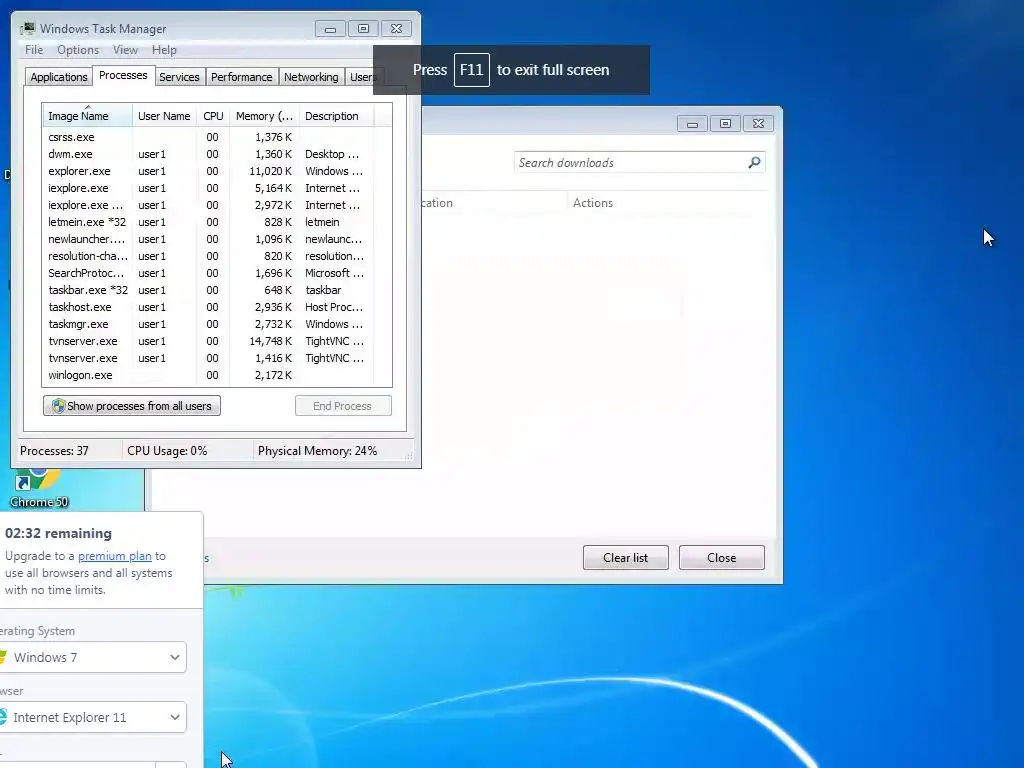This screenshot has height=768, width=1024.
Task: Click Clear list in downloads window
Action: 626,558
